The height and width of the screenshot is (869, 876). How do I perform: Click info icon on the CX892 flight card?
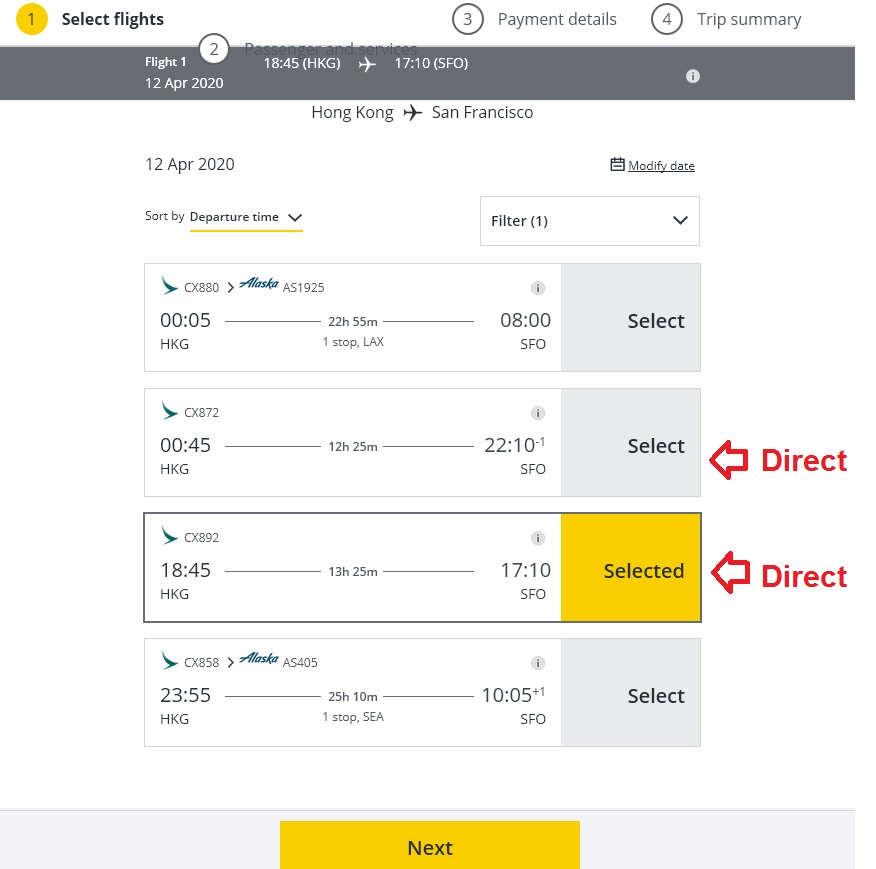pyautogui.click(x=537, y=538)
